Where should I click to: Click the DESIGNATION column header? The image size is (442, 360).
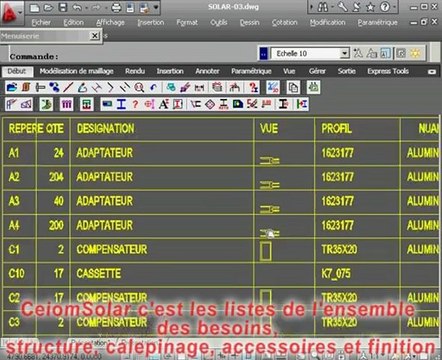tap(106, 129)
